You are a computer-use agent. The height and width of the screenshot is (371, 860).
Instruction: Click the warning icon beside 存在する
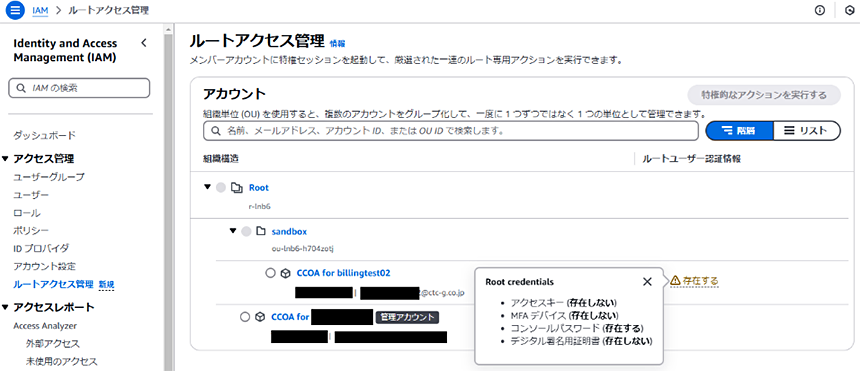[x=675, y=280]
